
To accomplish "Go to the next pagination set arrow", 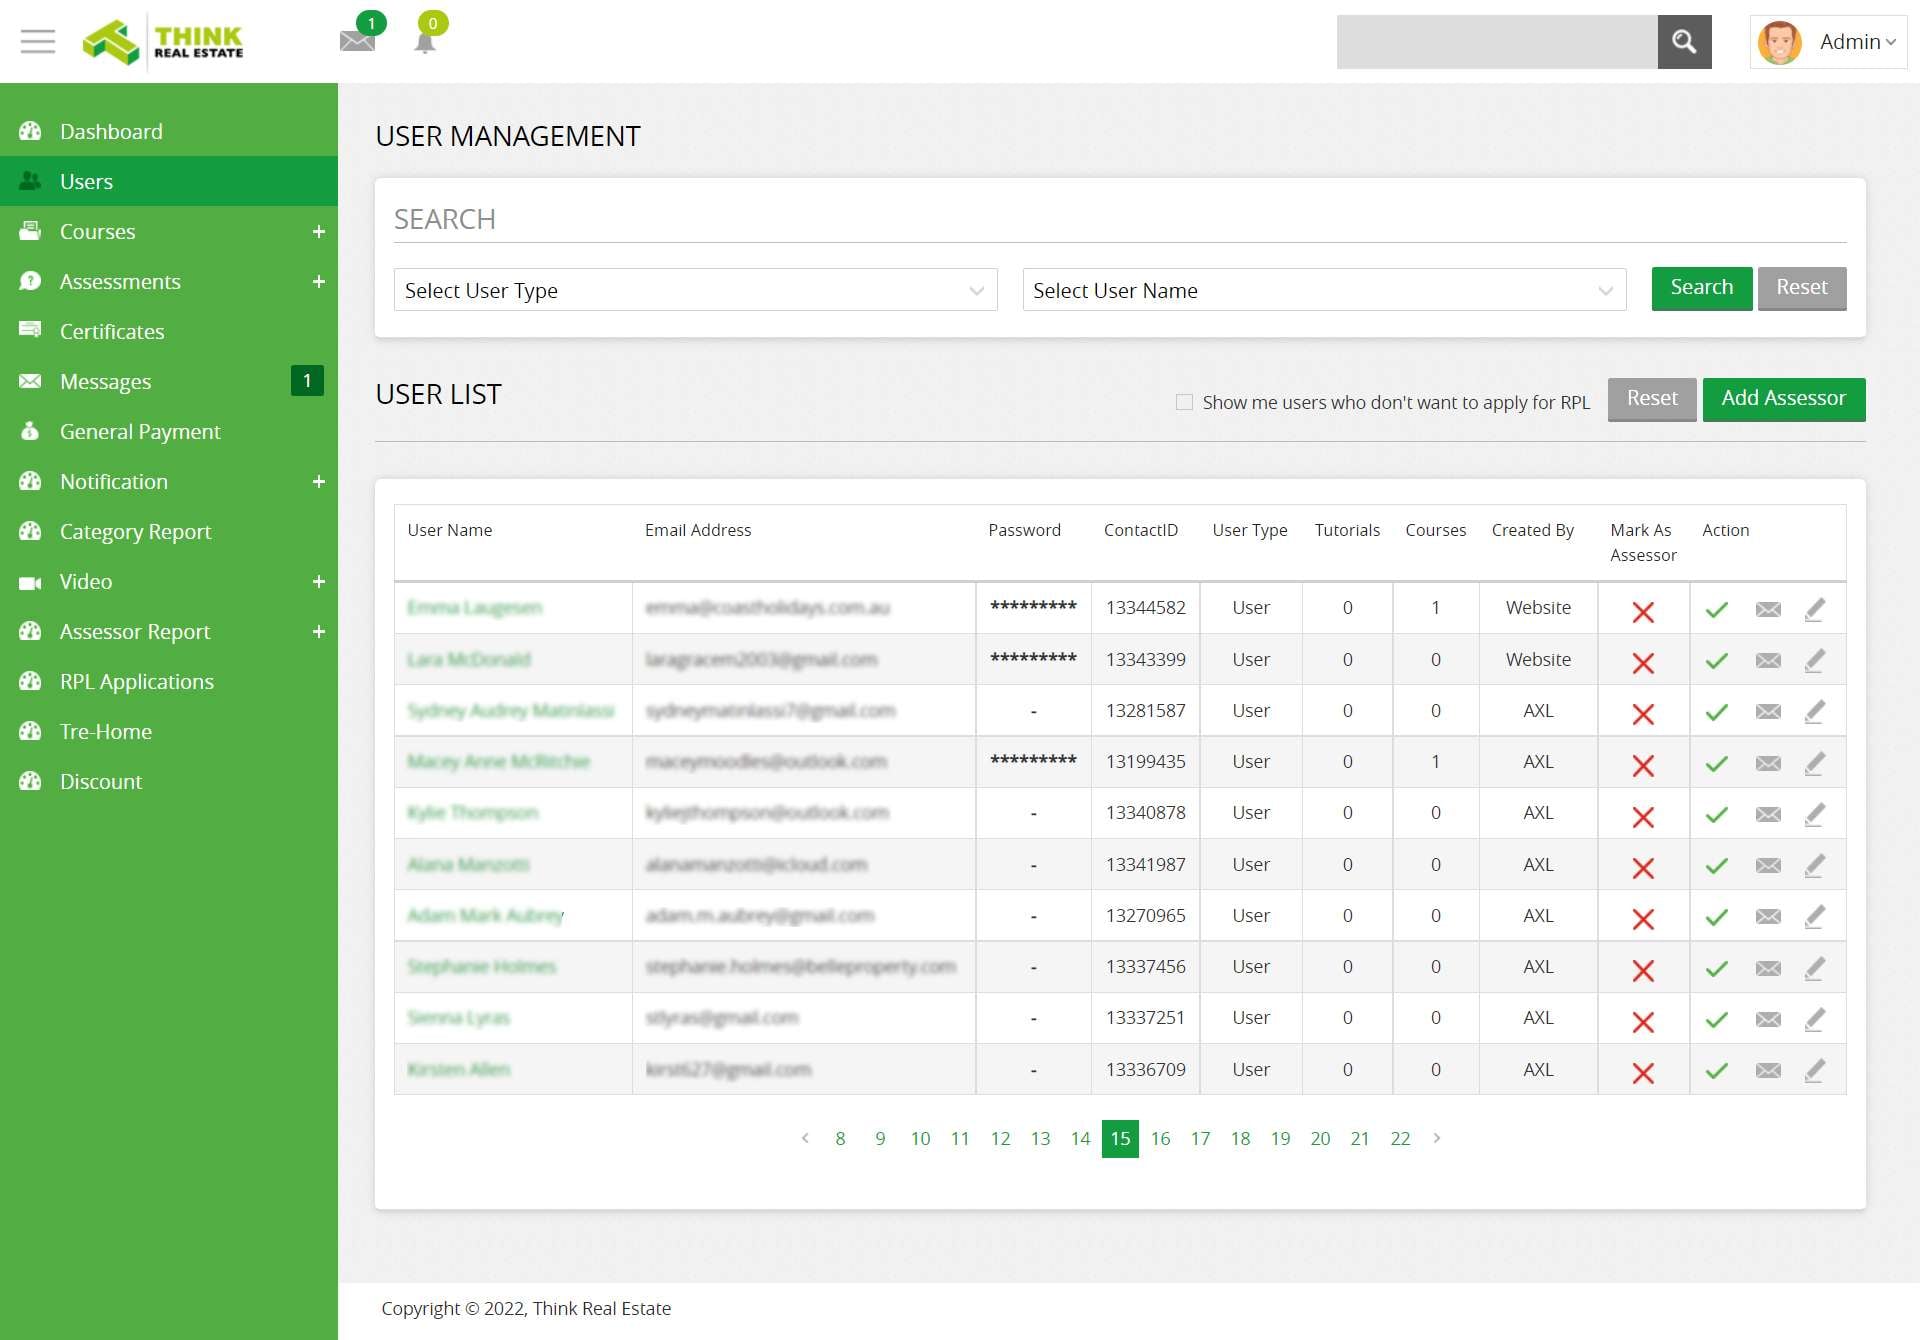I will (1437, 1138).
